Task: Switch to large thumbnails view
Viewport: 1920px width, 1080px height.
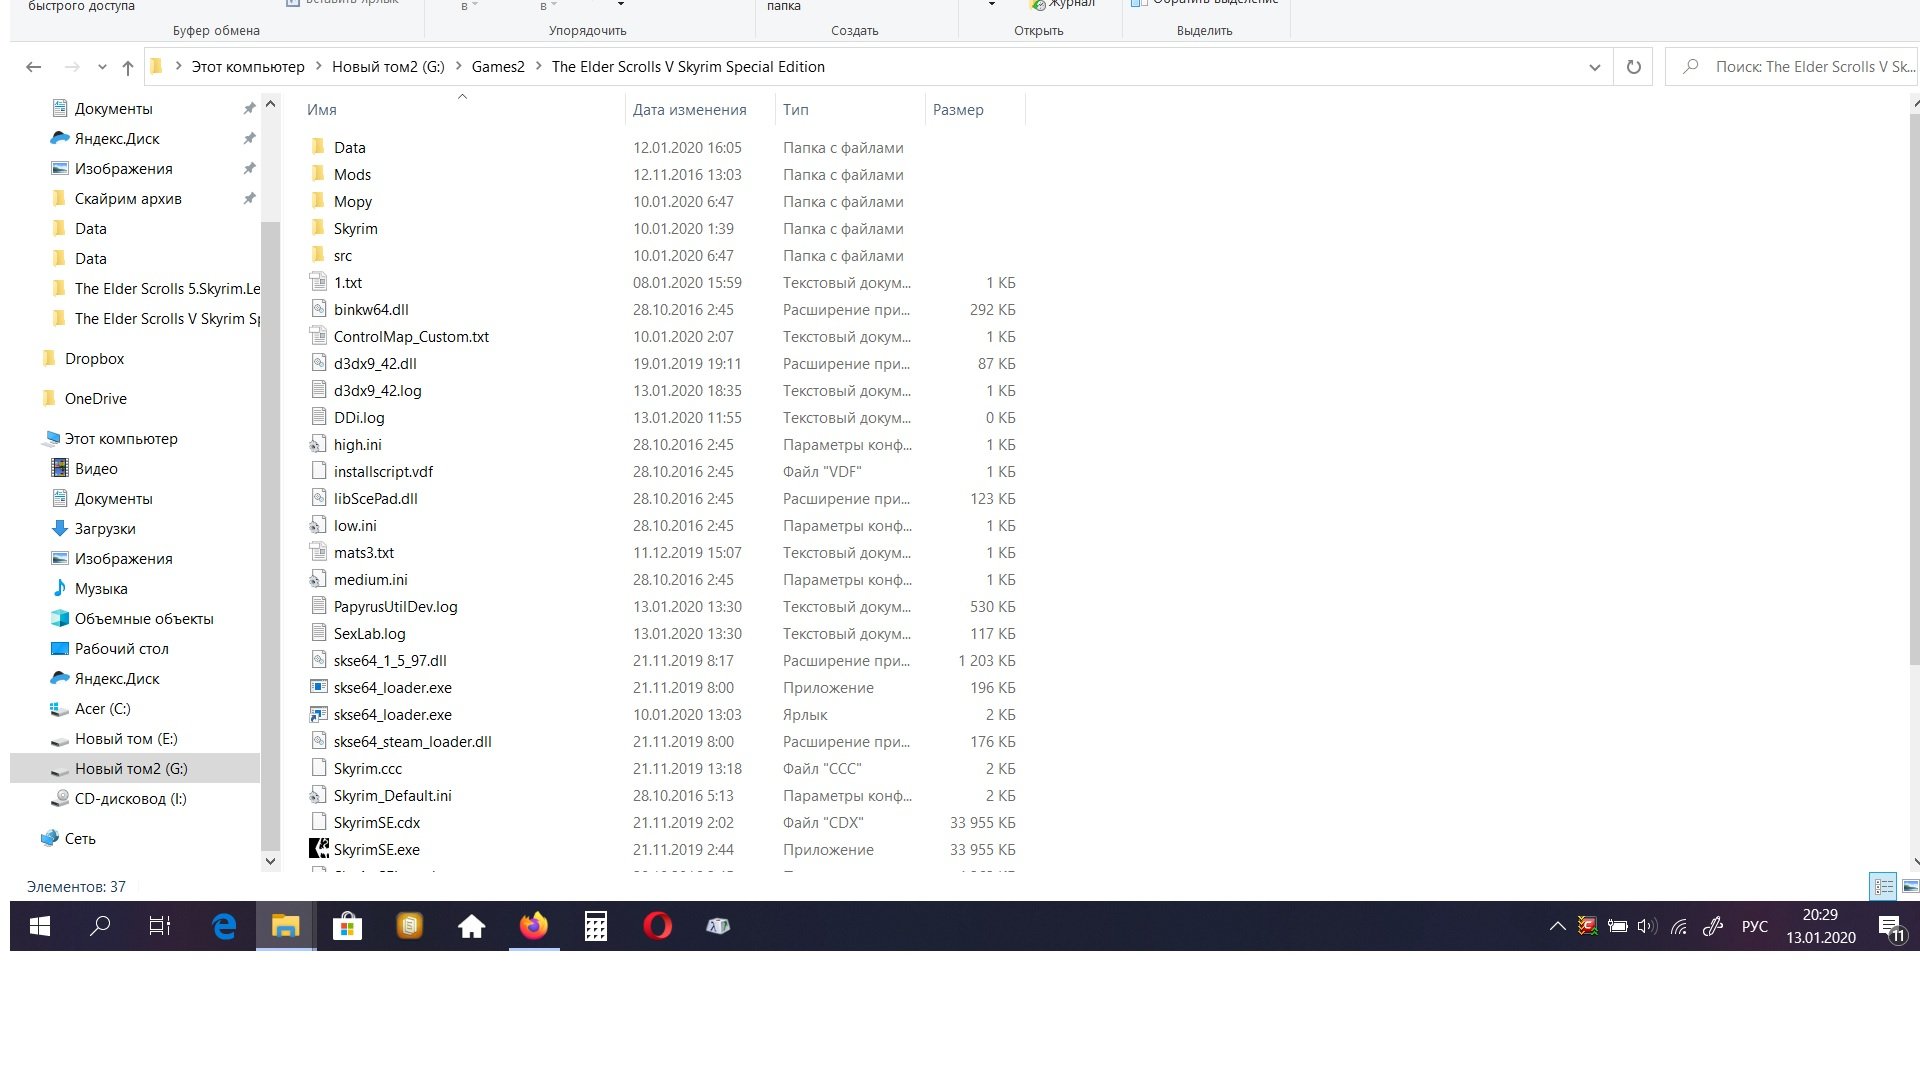Action: pyautogui.click(x=1909, y=886)
